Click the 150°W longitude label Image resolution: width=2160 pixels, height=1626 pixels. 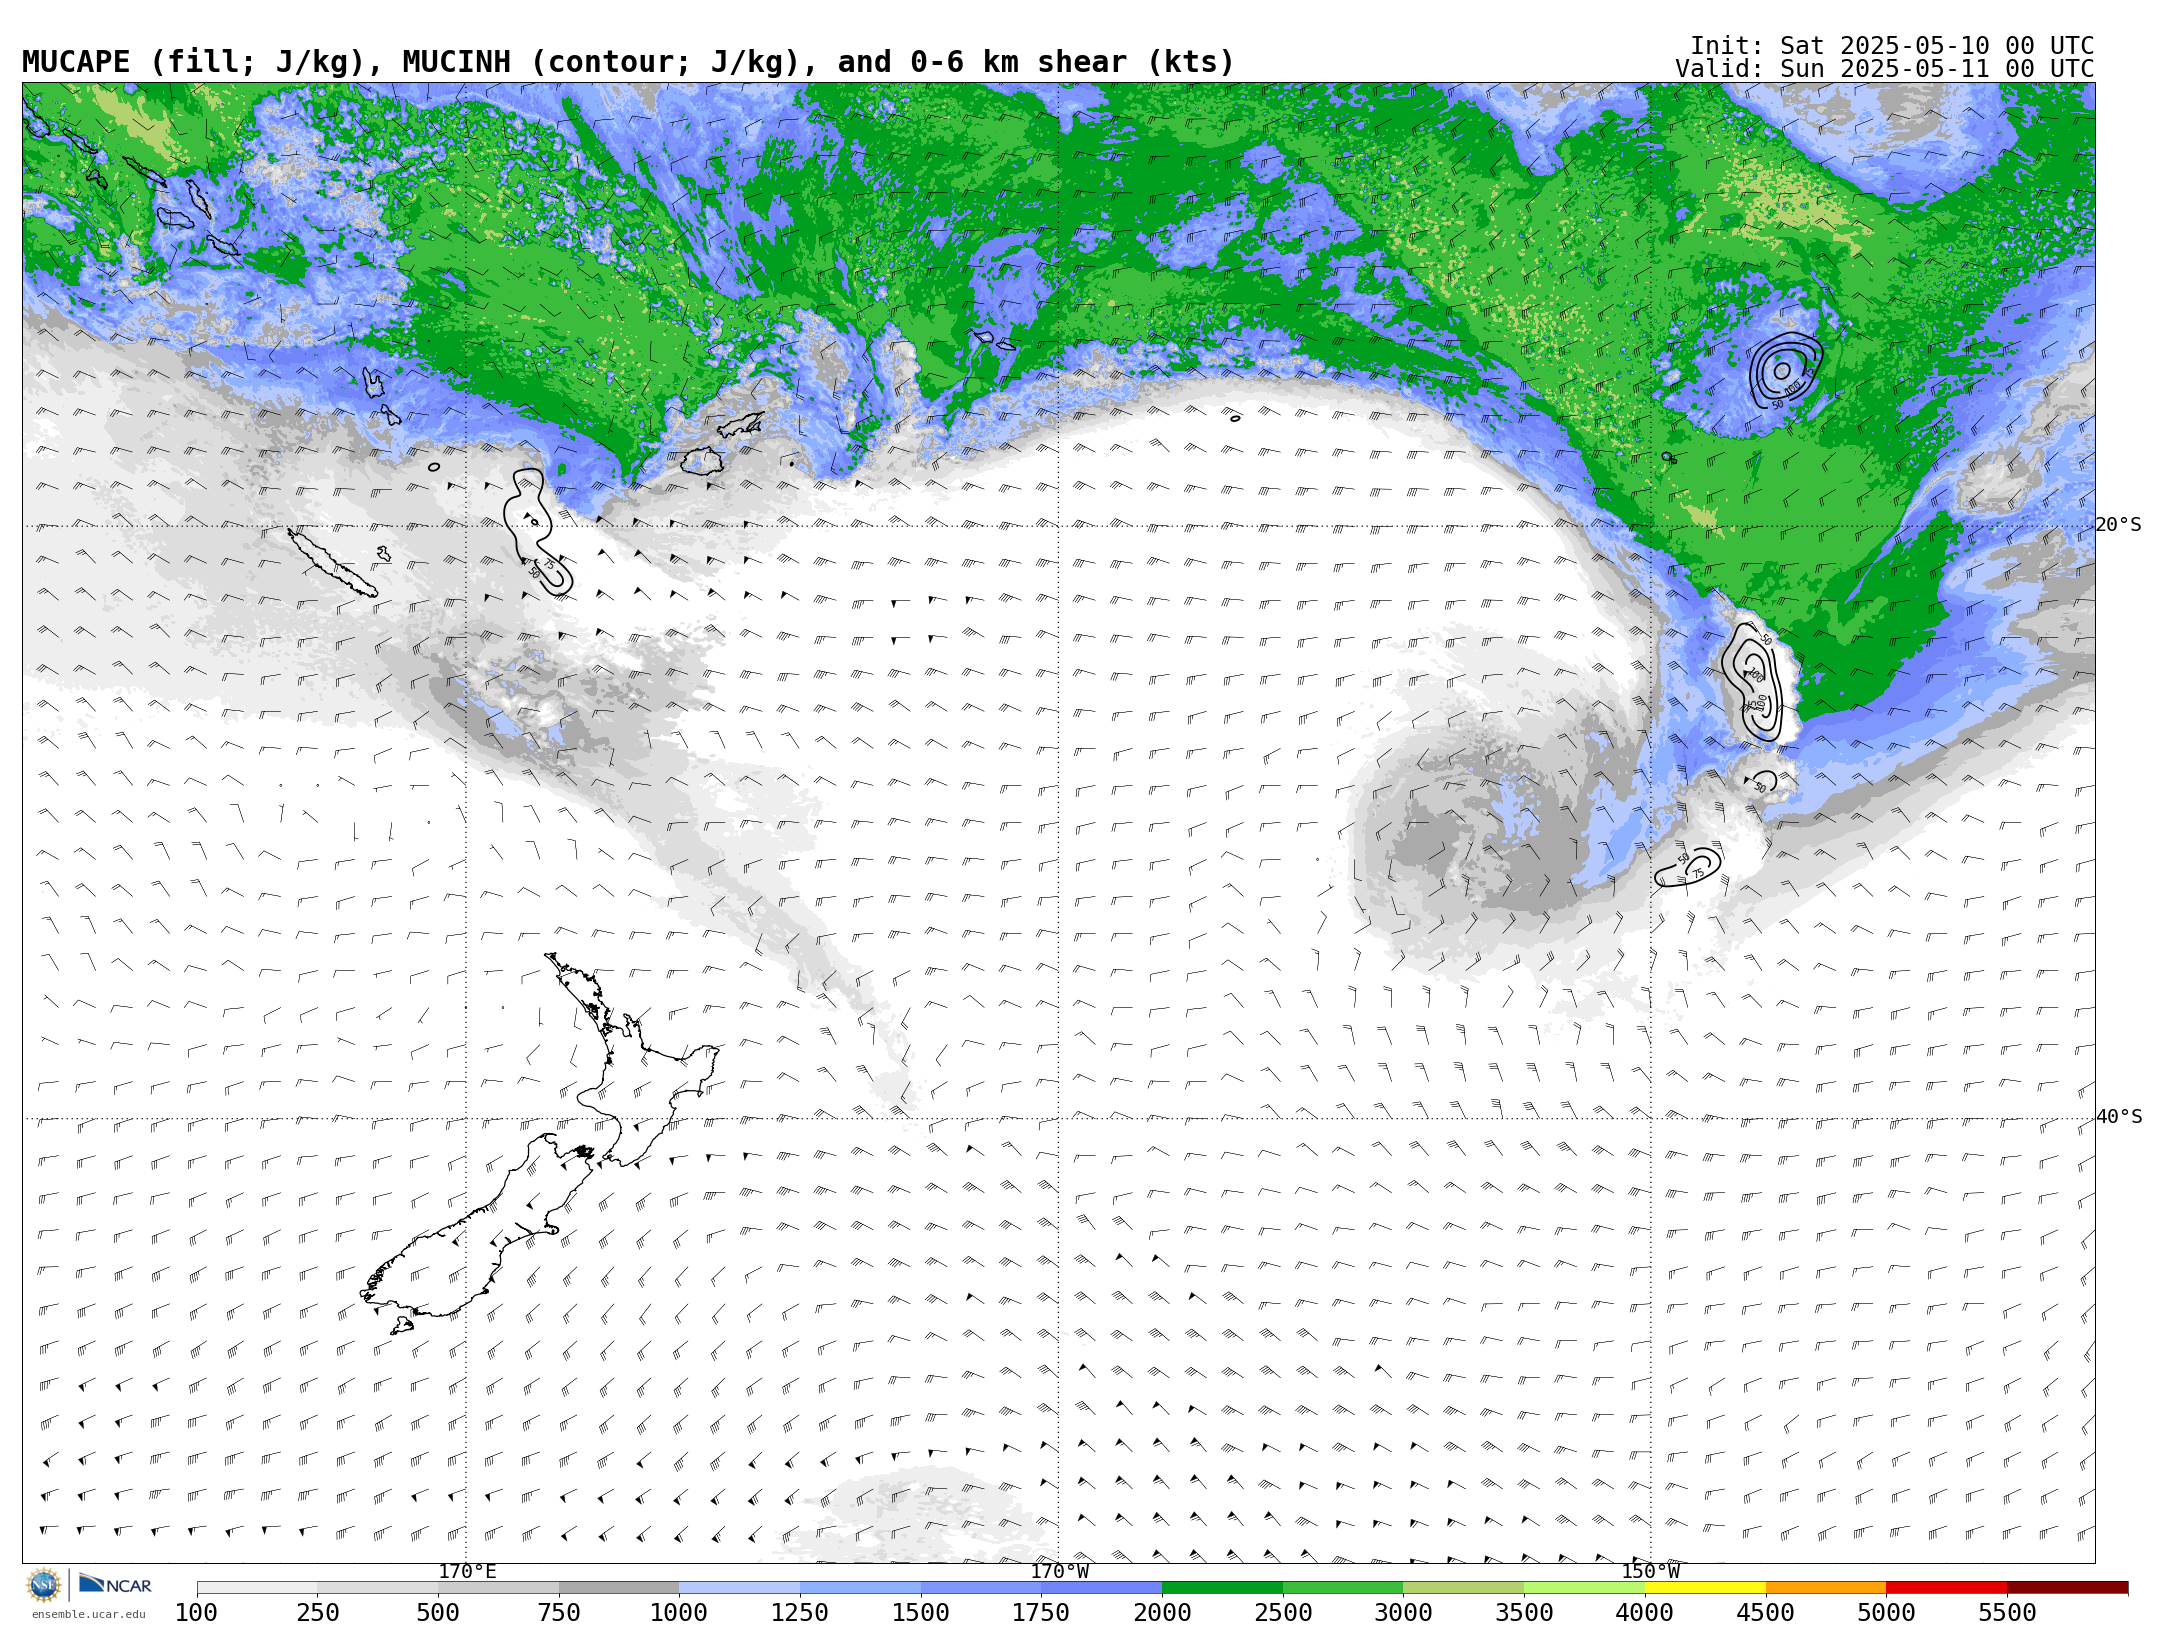tap(1651, 1571)
